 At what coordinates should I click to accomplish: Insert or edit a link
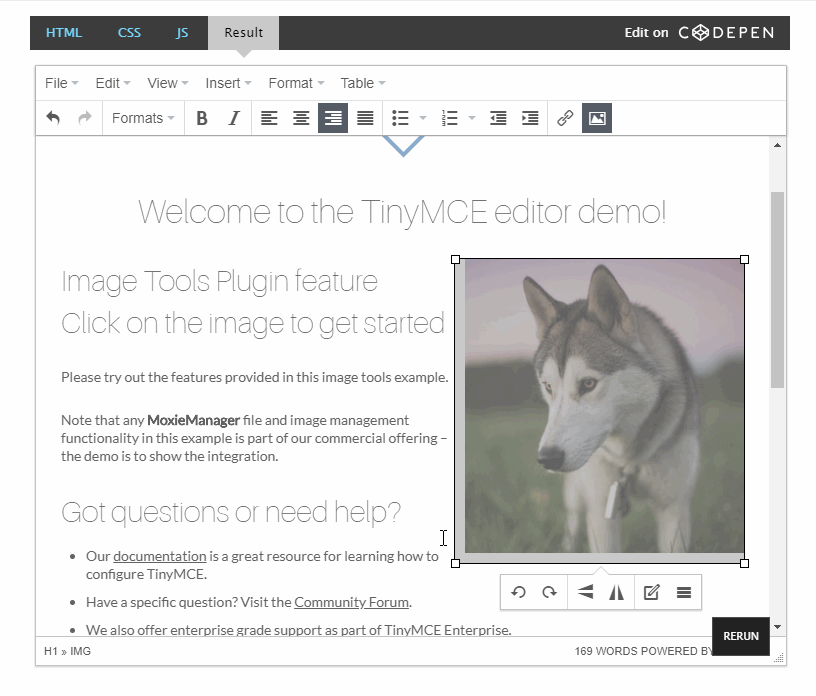point(565,118)
